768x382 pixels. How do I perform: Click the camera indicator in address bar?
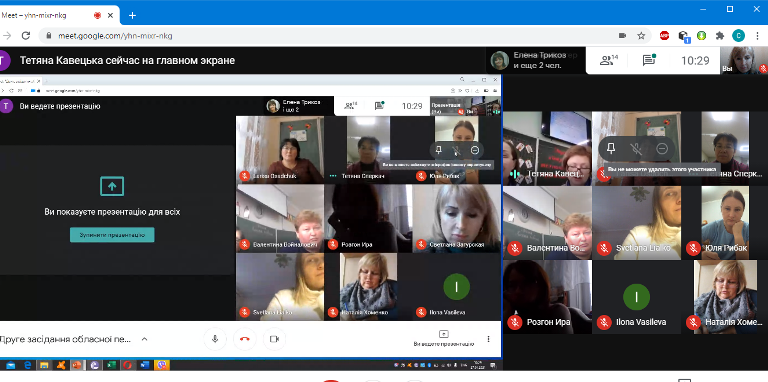(x=623, y=36)
